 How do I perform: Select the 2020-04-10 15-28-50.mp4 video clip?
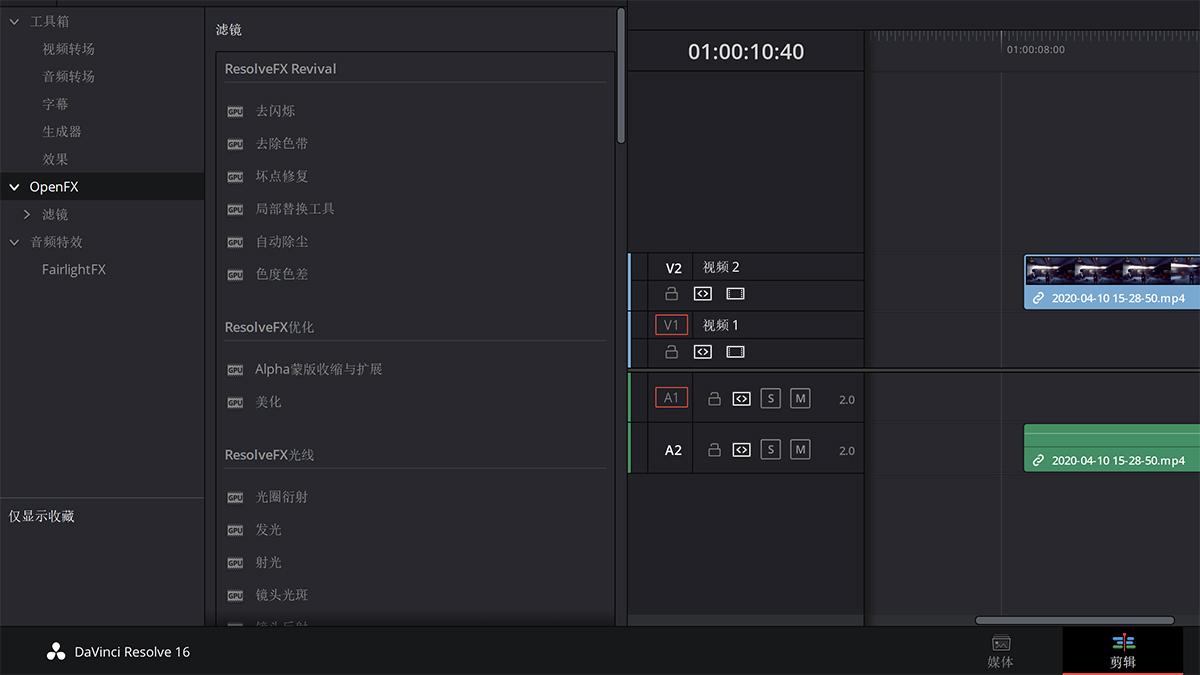(x=1110, y=281)
